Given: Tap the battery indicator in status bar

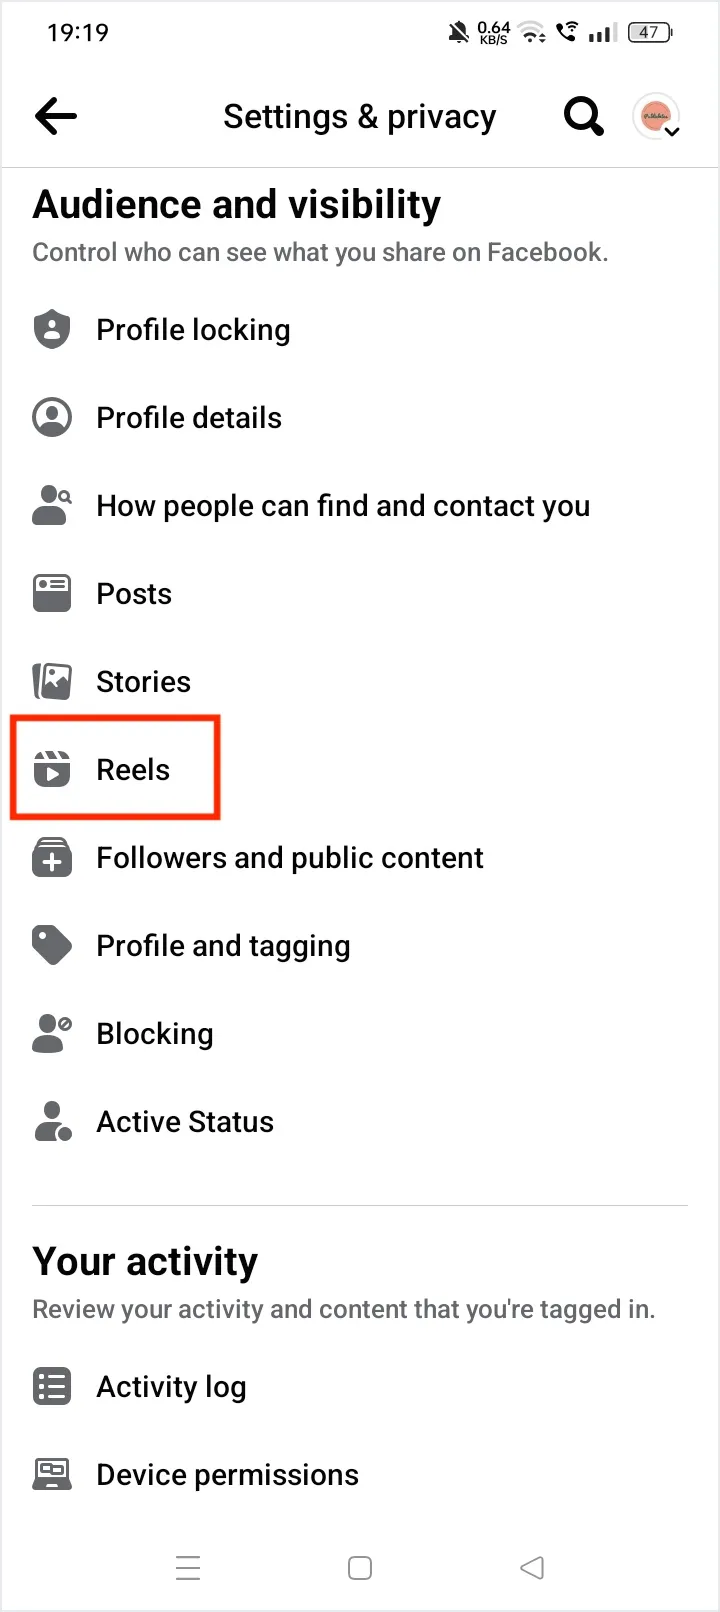Looking at the screenshot, I should coord(650,33).
